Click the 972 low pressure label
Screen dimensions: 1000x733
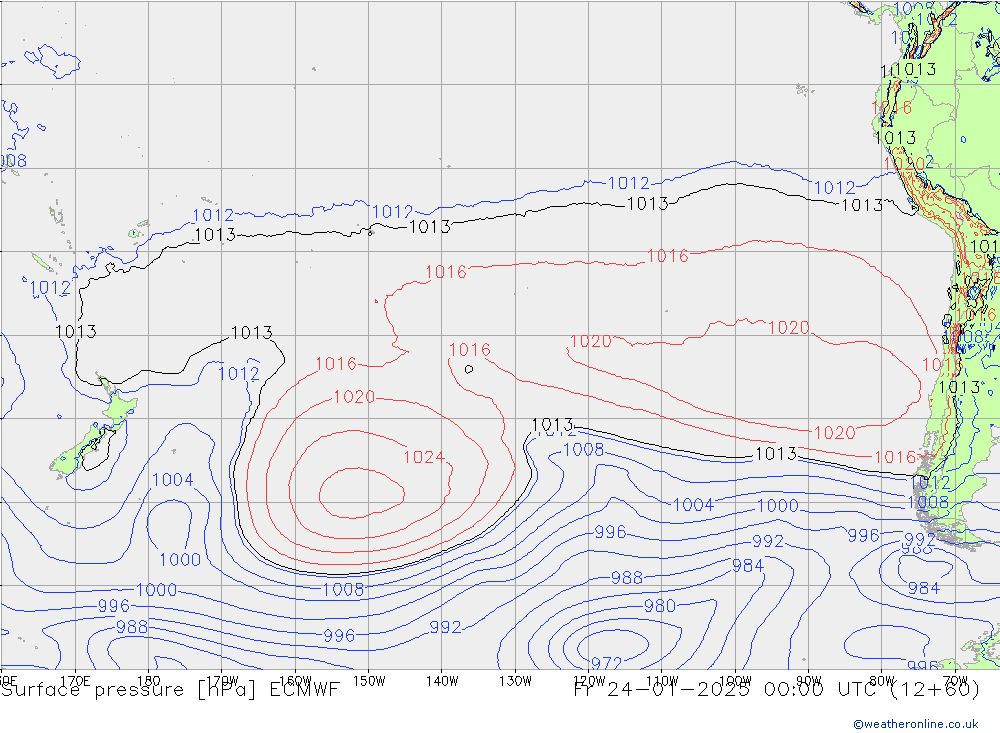pos(606,663)
